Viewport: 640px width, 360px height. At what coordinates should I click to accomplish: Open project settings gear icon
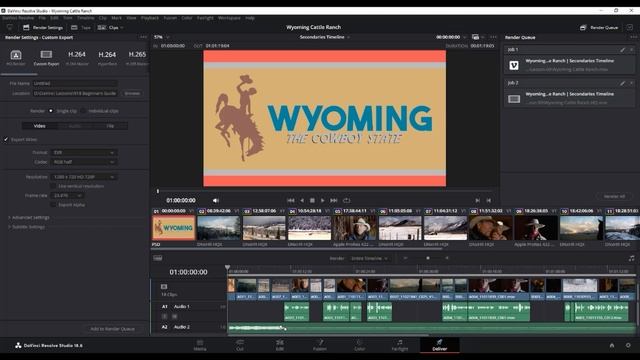click(x=628, y=345)
